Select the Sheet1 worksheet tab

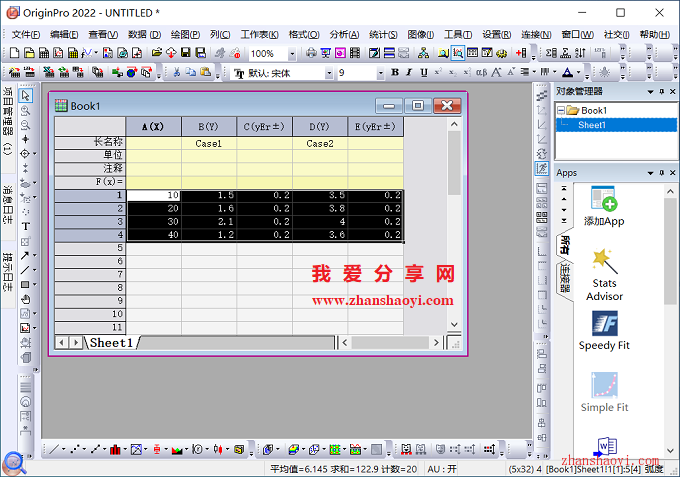(x=111, y=343)
